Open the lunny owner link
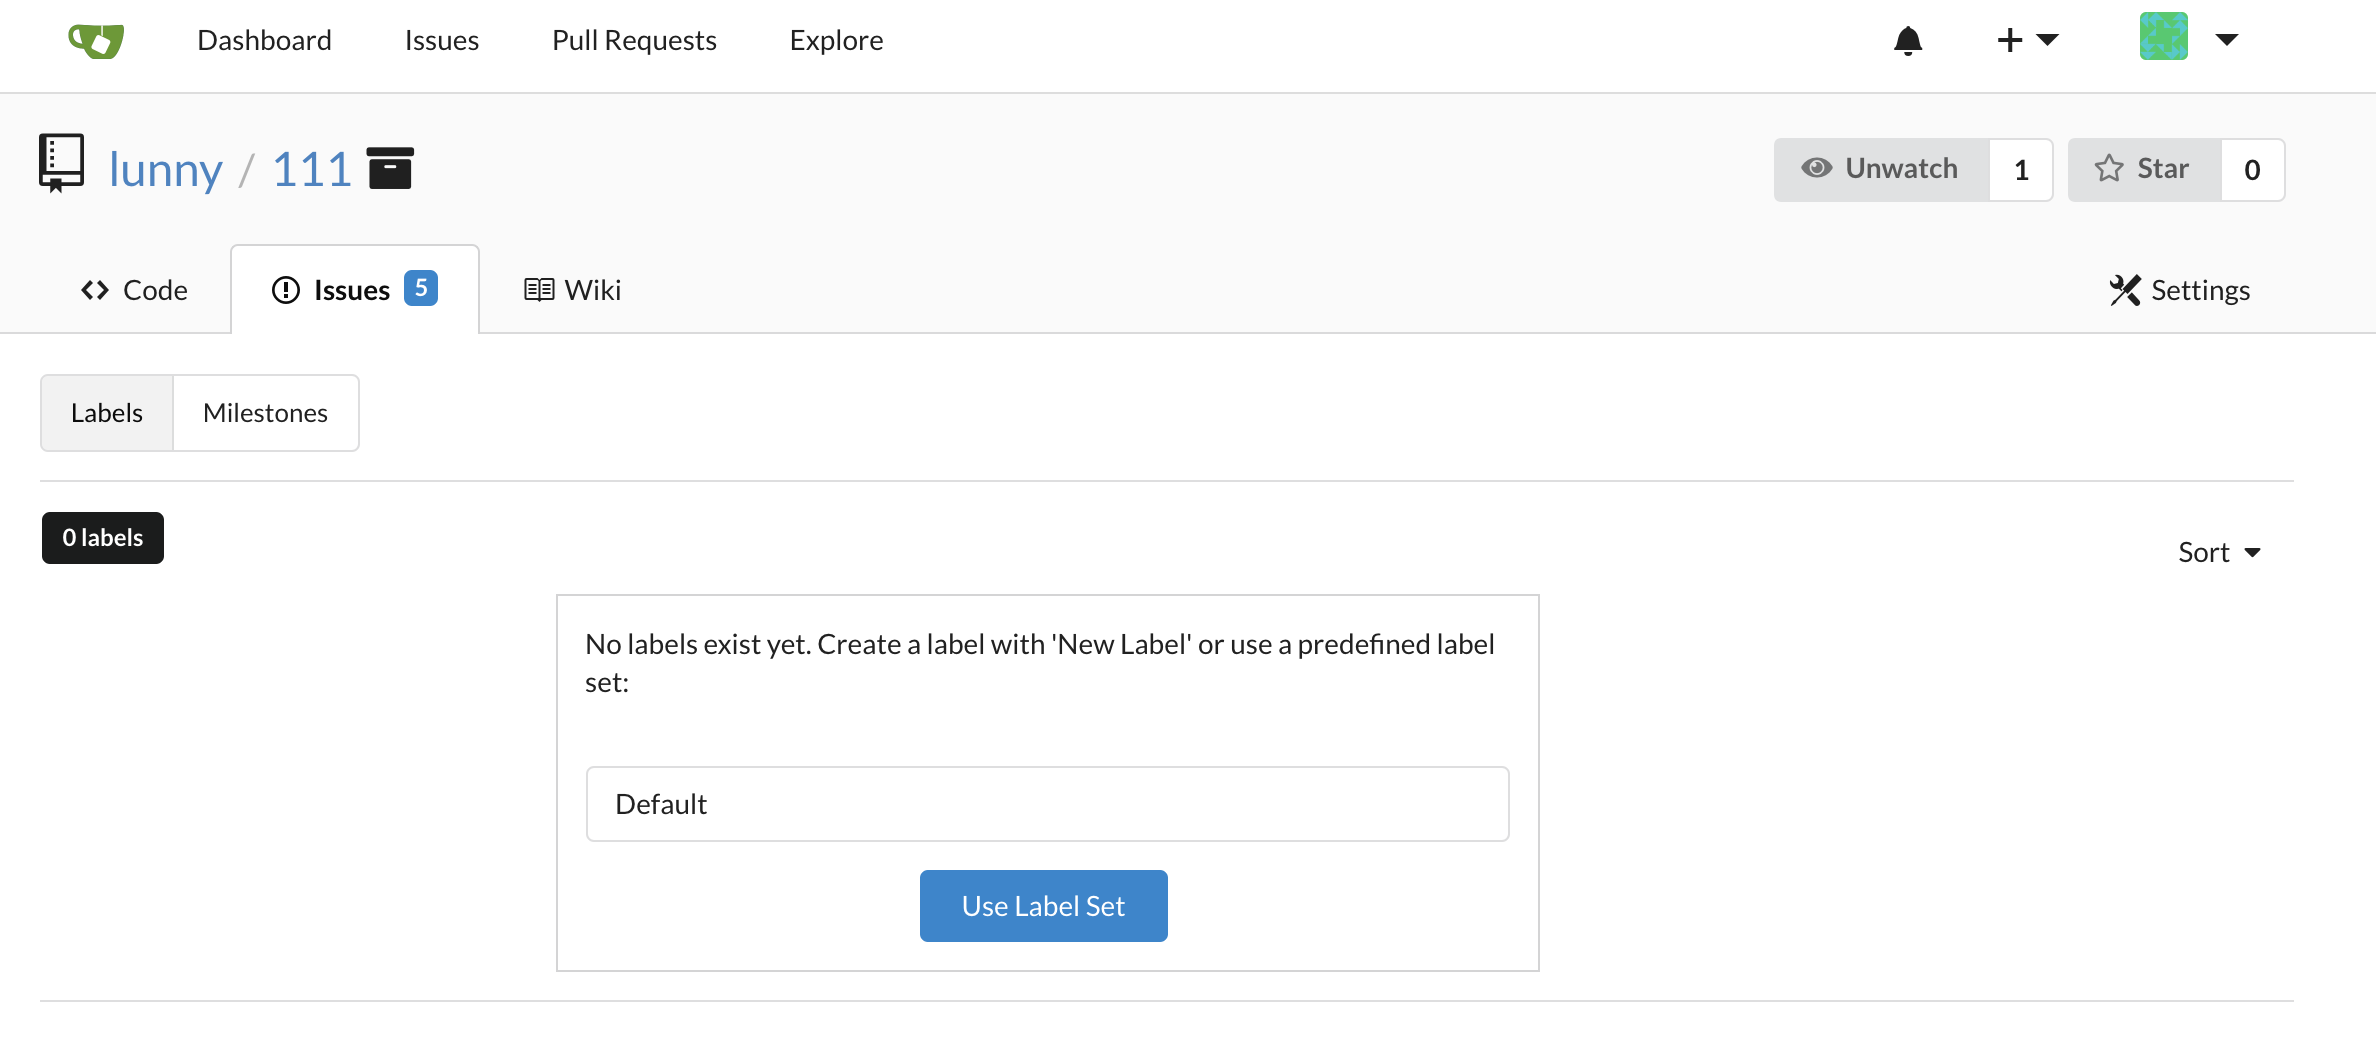Viewport: 2376px width, 1052px height. 165,169
